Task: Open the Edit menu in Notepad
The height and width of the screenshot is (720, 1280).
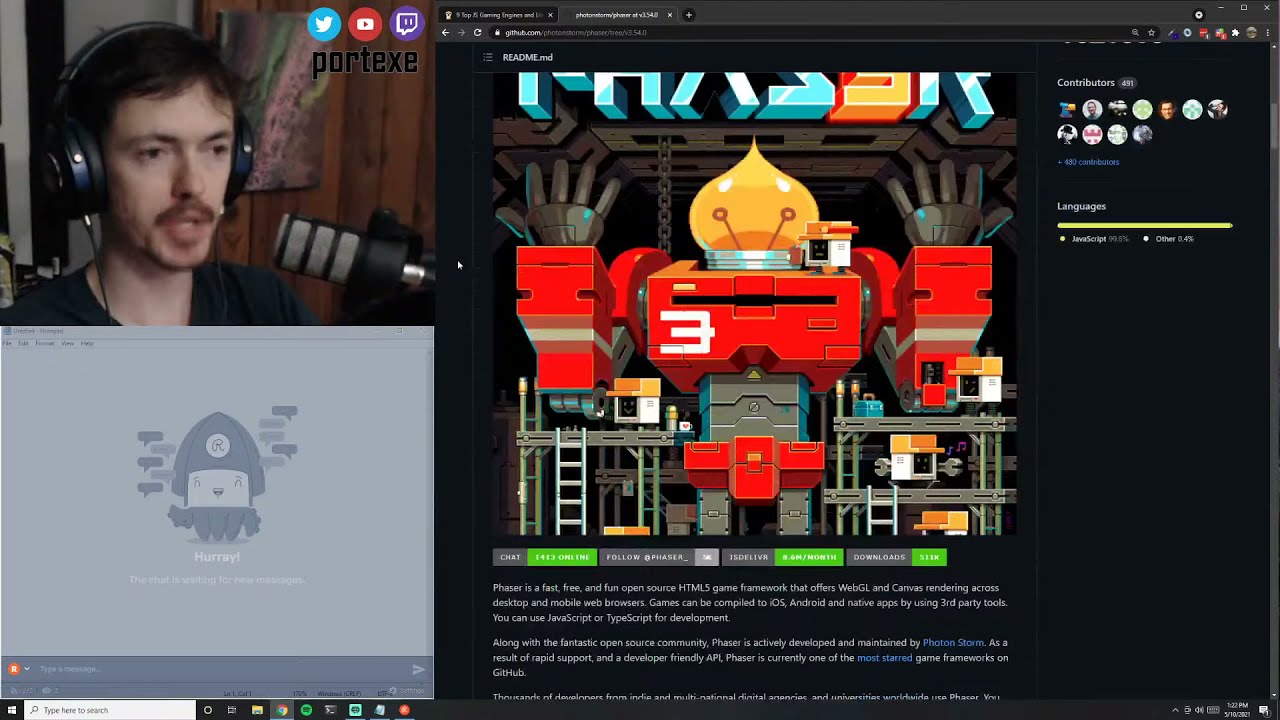Action: coord(23,343)
